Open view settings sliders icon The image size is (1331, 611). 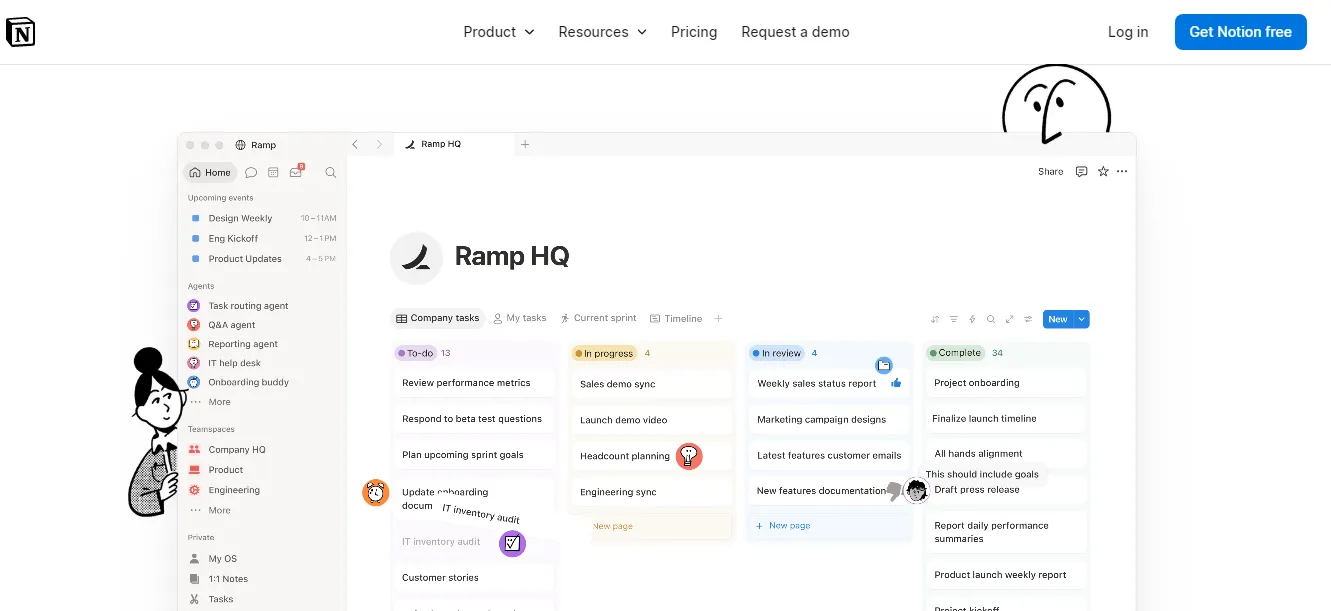click(x=1028, y=319)
